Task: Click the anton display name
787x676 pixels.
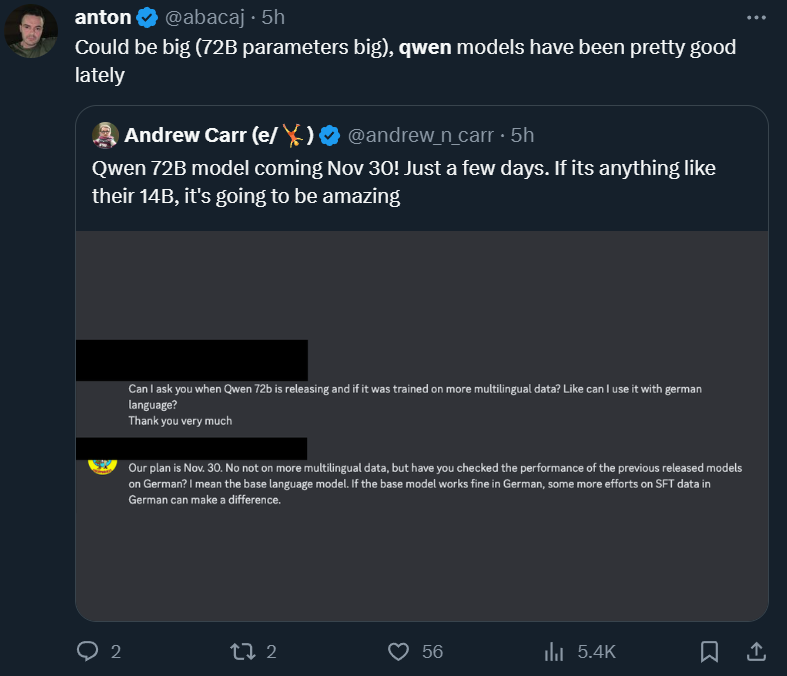Action: tap(102, 18)
